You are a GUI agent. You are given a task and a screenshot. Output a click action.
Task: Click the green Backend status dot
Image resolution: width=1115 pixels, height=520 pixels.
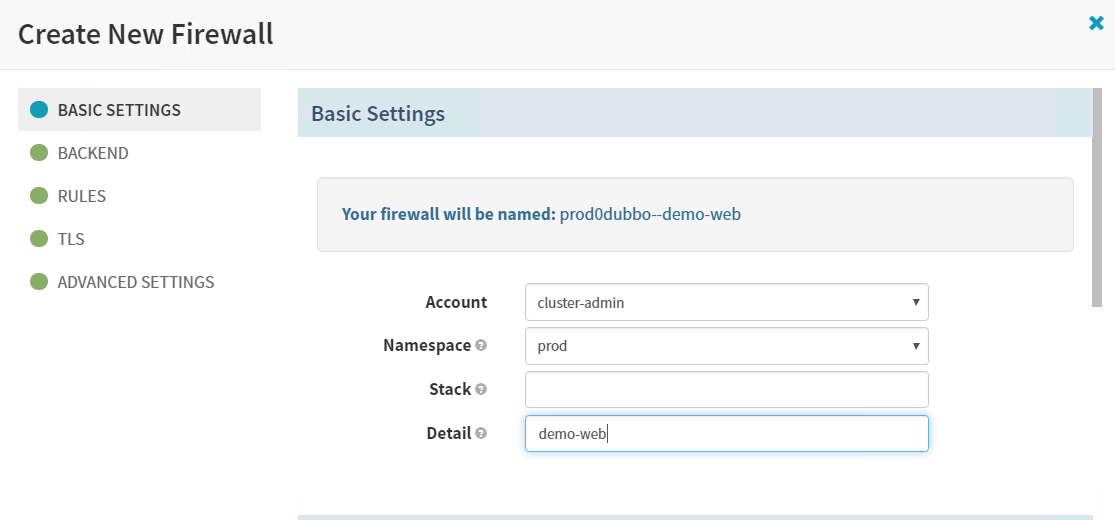click(x=39, y=153)
